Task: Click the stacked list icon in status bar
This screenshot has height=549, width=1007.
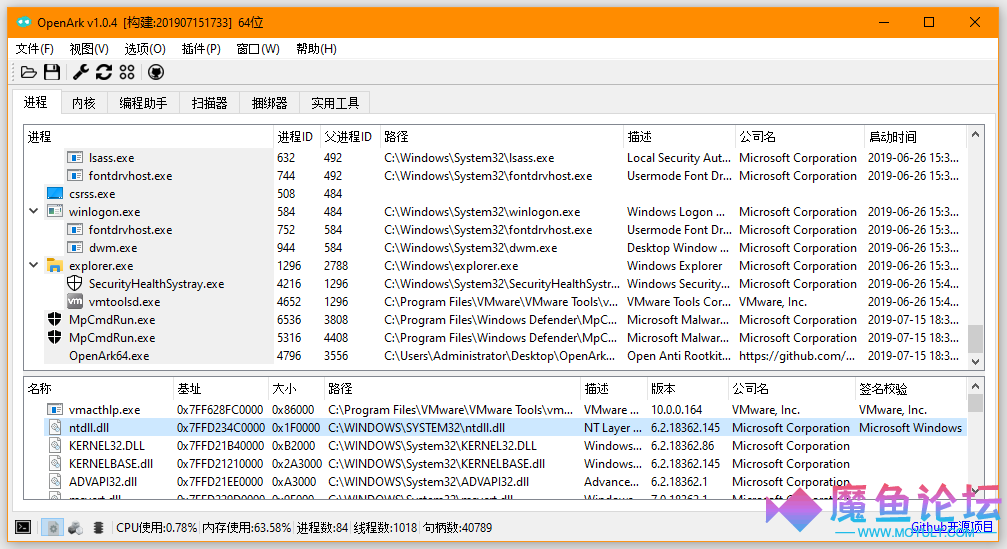Action: coord(98,528)
